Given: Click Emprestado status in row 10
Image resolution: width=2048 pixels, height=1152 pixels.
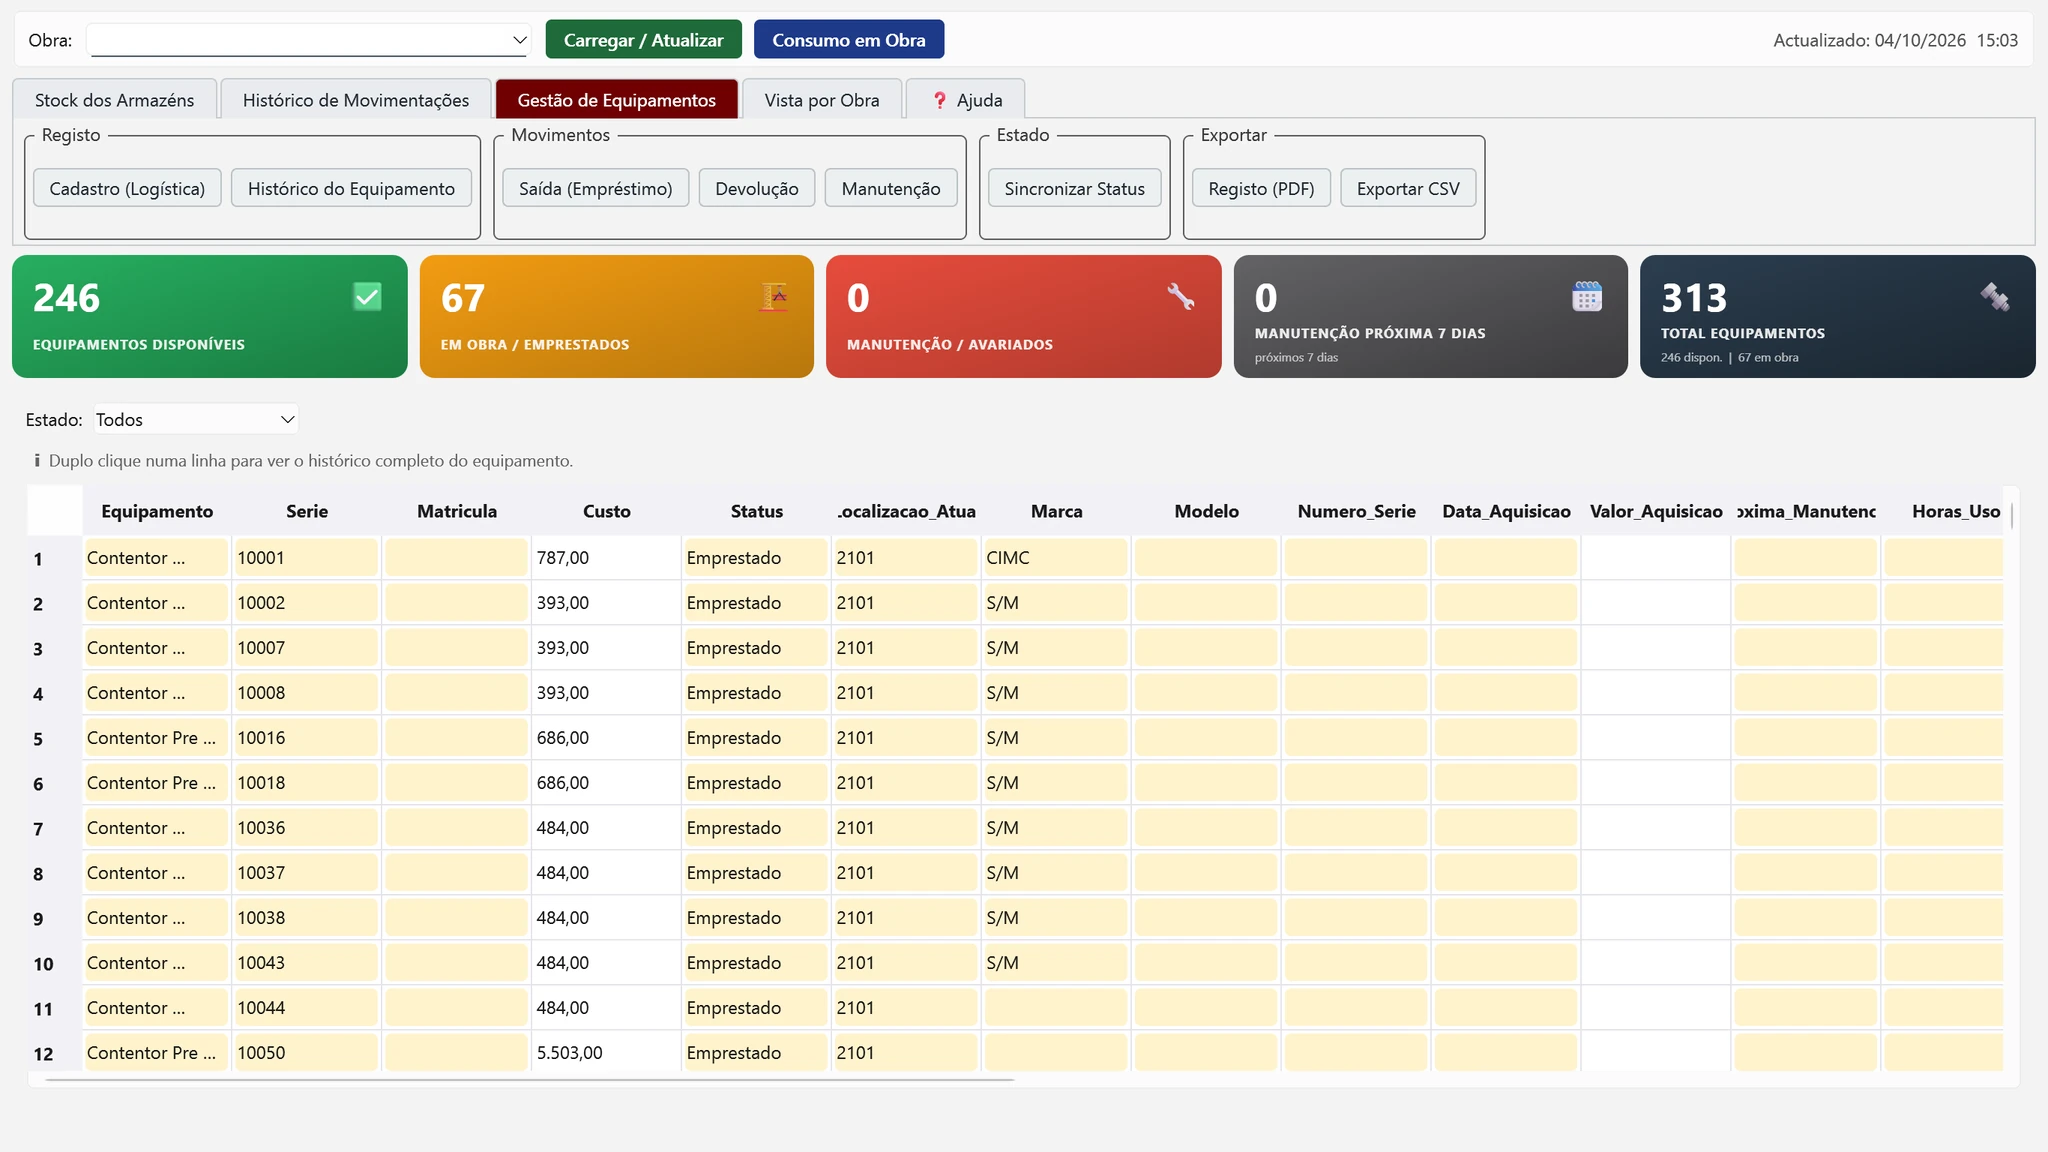Looking at the screenshot, I should 756,963.
